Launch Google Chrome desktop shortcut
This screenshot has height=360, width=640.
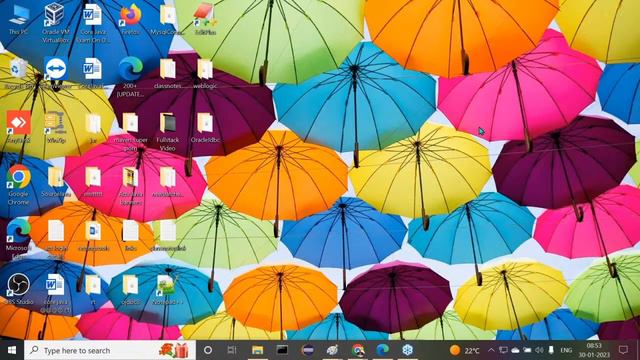point(18,184)
